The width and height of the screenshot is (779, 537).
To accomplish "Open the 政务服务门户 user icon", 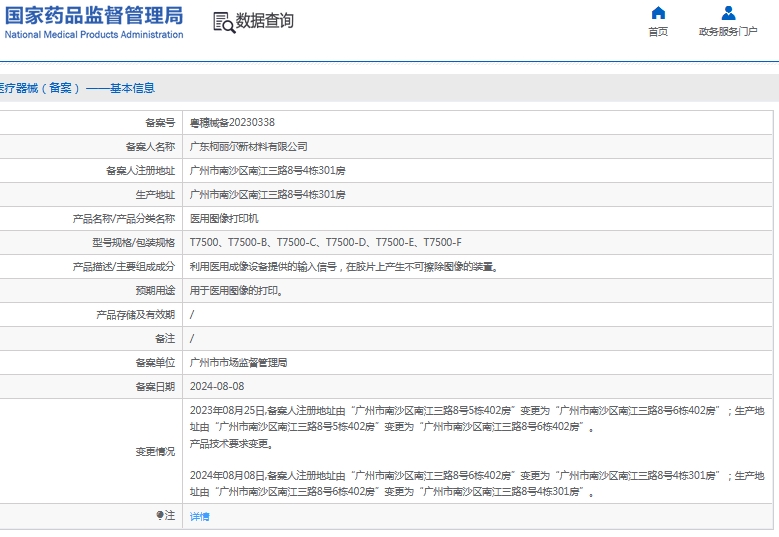I will coord(728,12).
